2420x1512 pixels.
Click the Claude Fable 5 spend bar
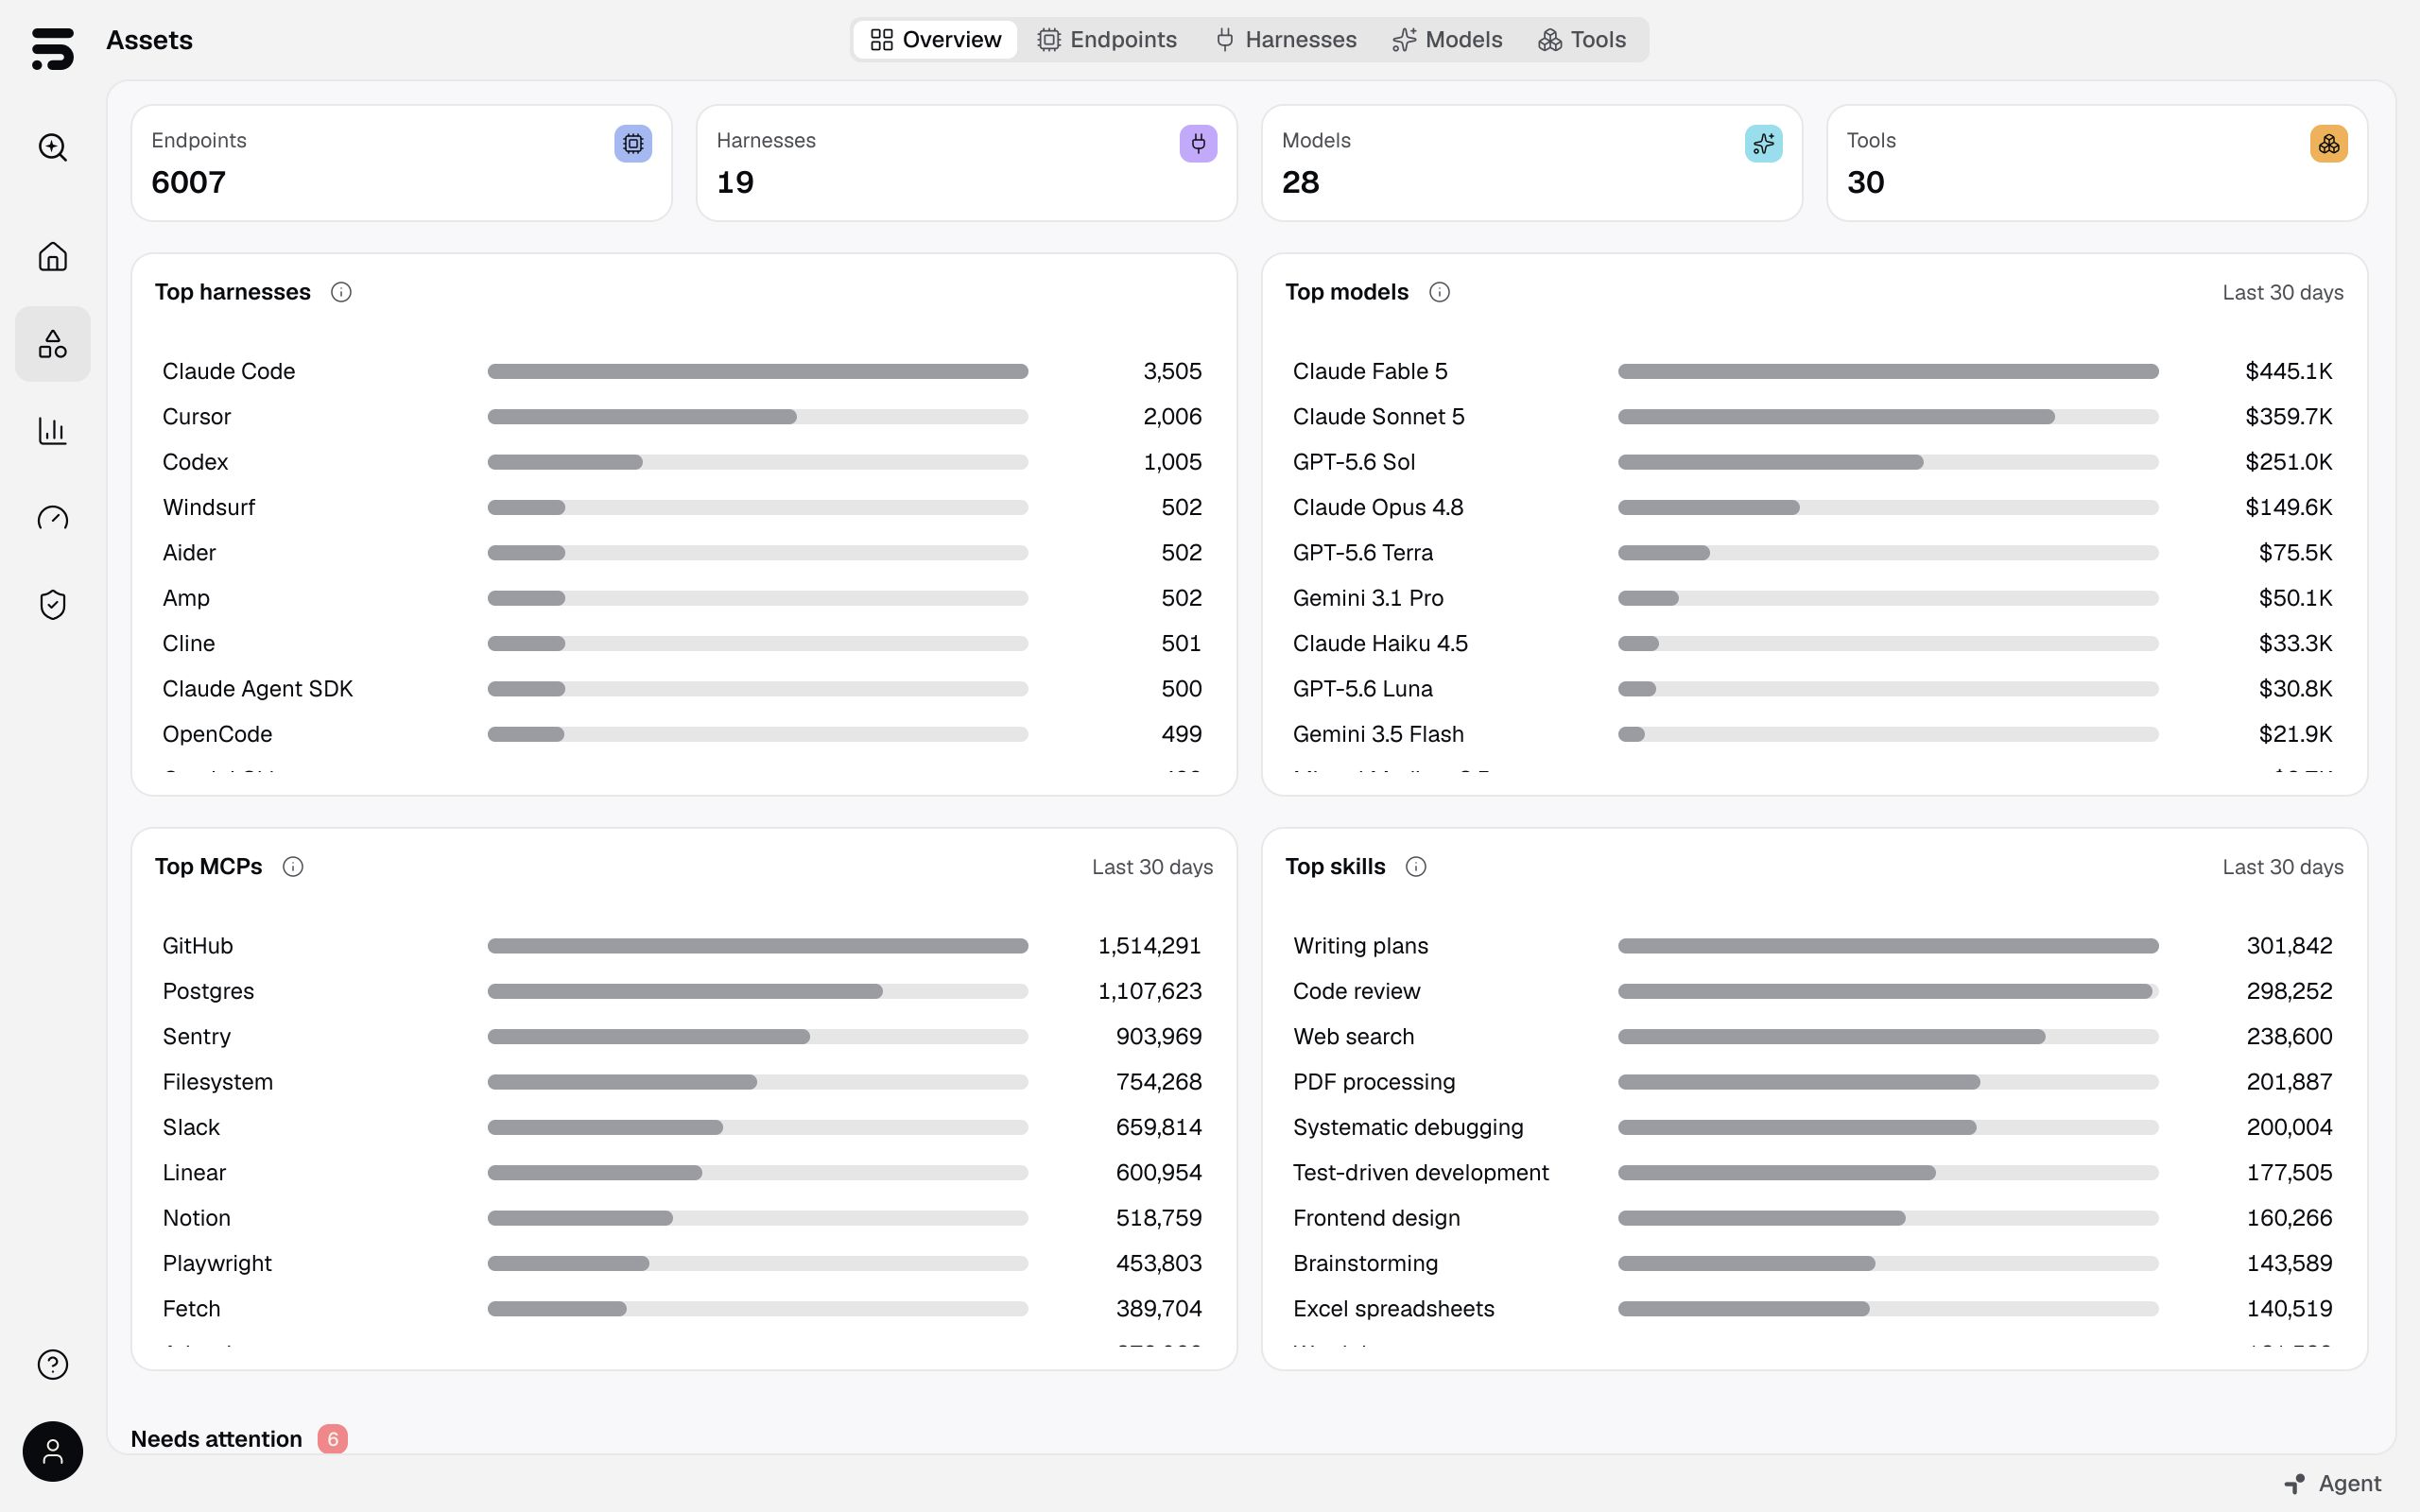point(1888,371)
